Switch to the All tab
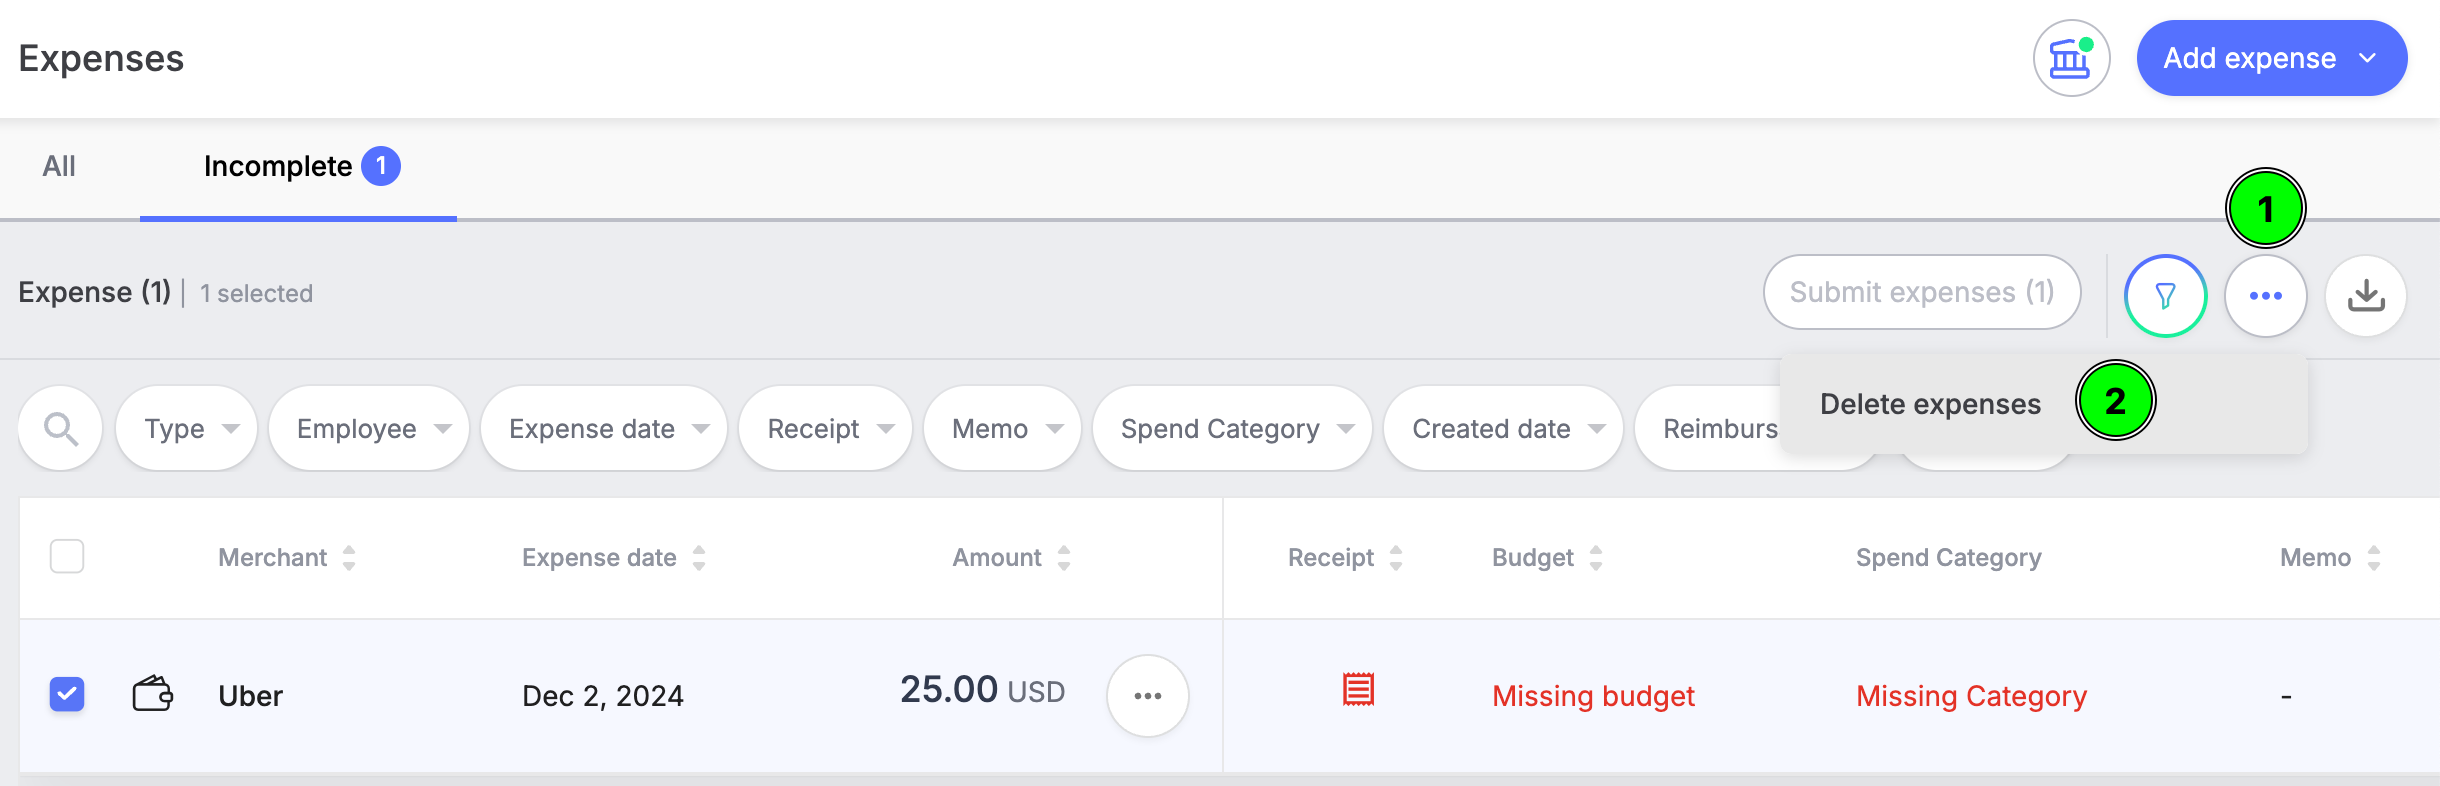 click(59, 166)
